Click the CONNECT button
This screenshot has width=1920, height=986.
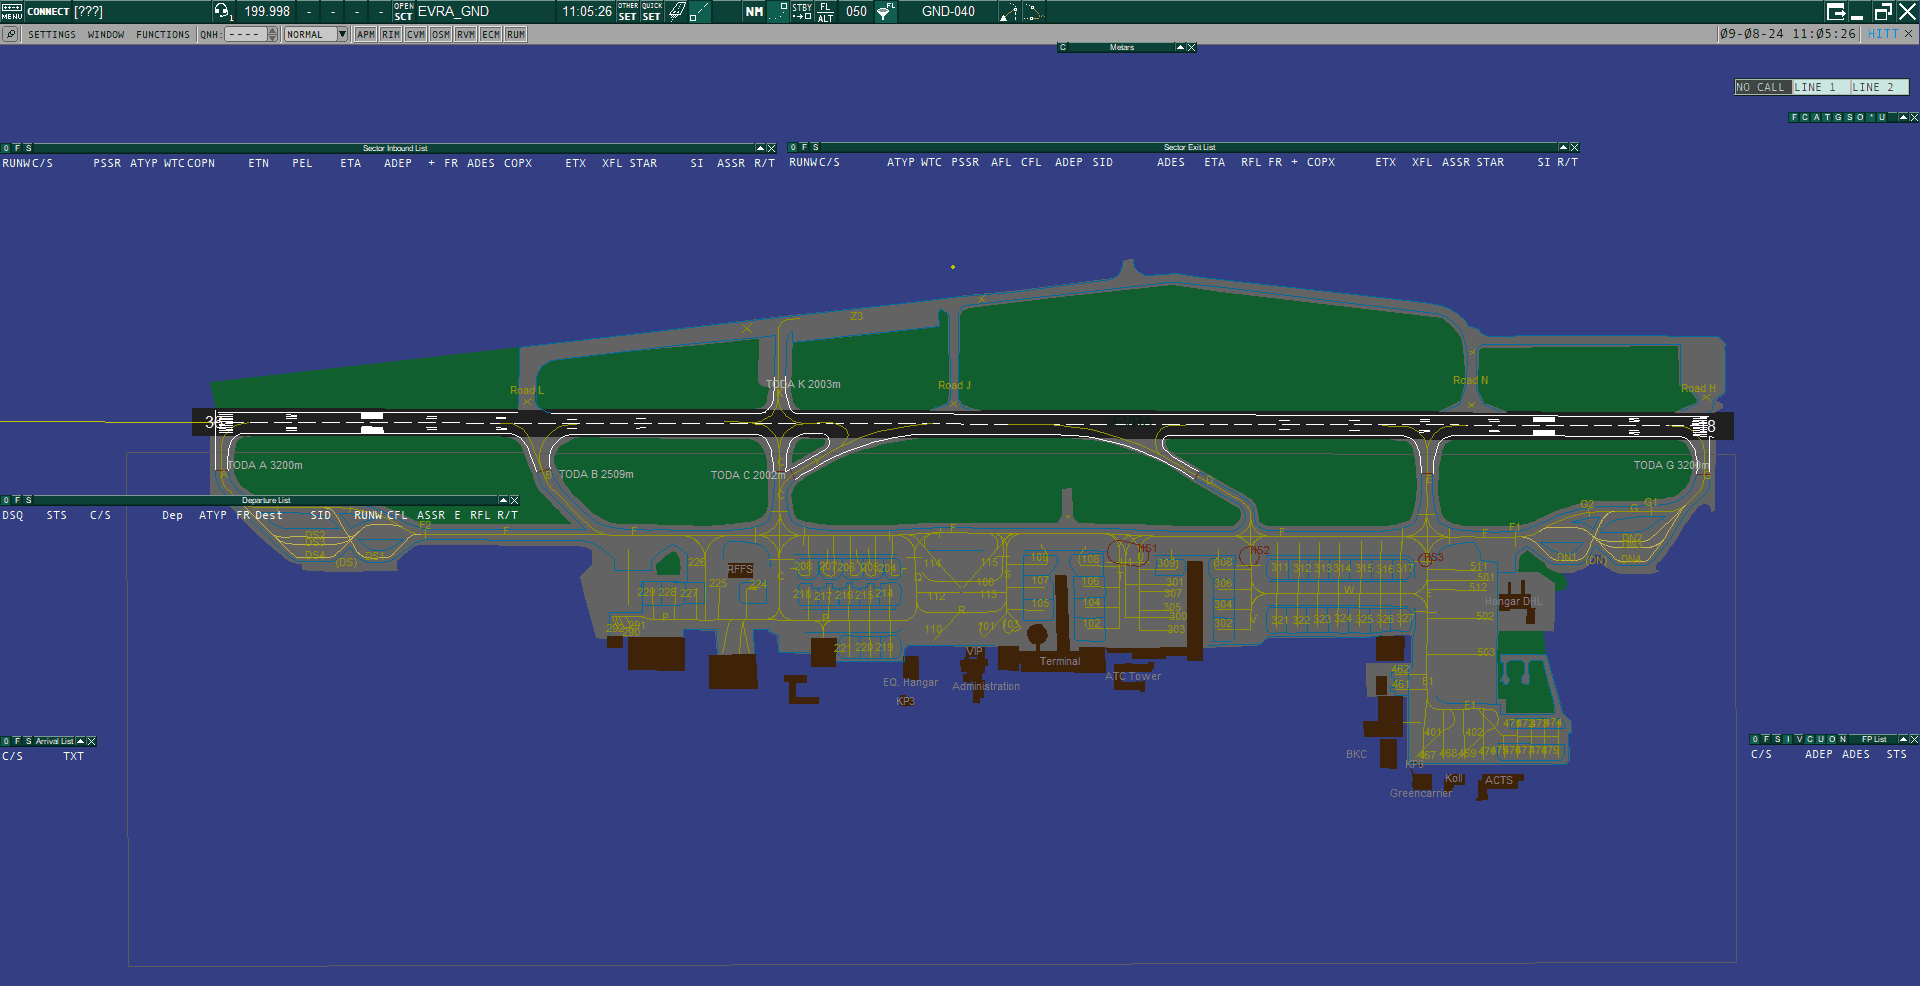coord(48,11)
